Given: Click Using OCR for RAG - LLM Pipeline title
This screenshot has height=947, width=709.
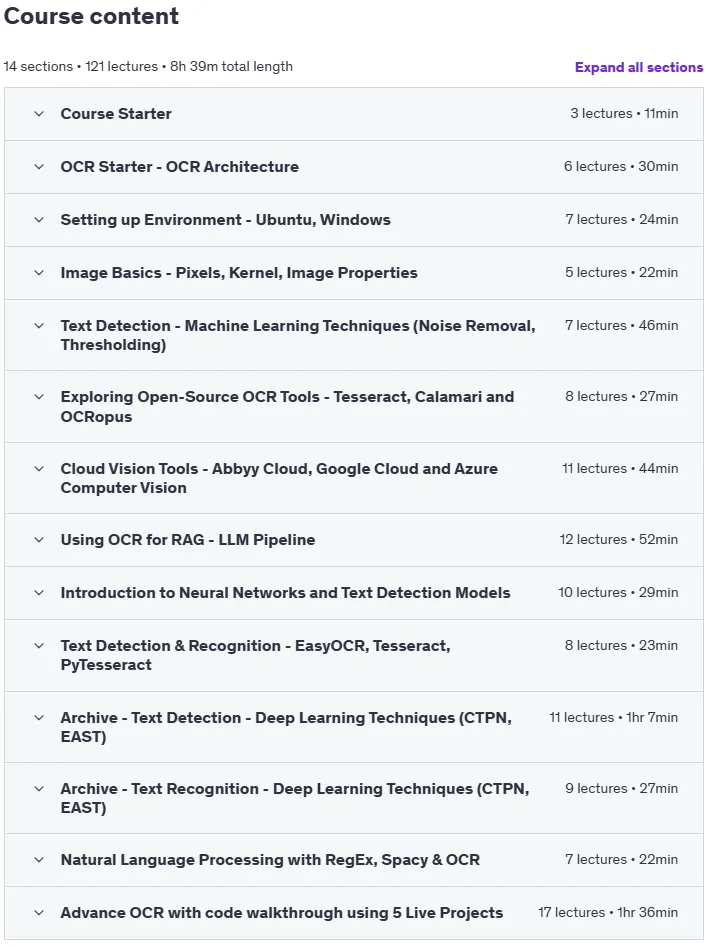Looking at the screenshot, I should coord(188,539).
